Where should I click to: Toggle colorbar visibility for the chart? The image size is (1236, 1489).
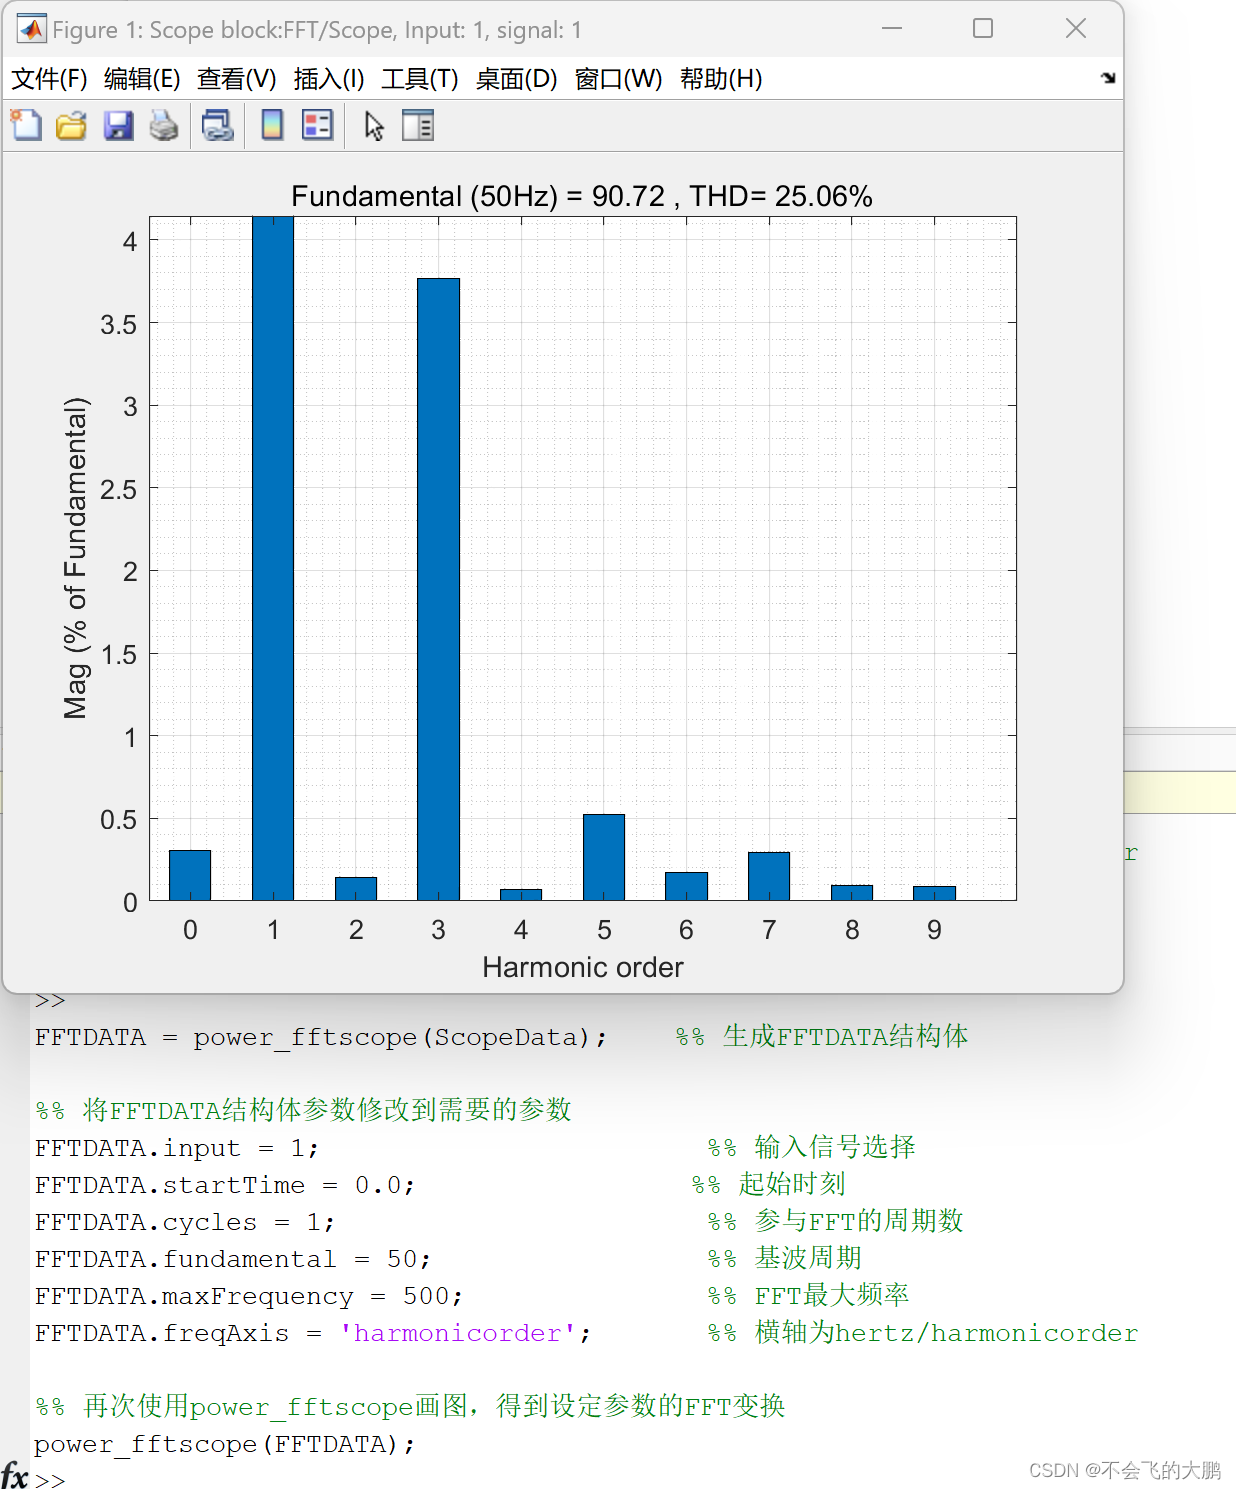pyautogui.click(x=271, y=125)
